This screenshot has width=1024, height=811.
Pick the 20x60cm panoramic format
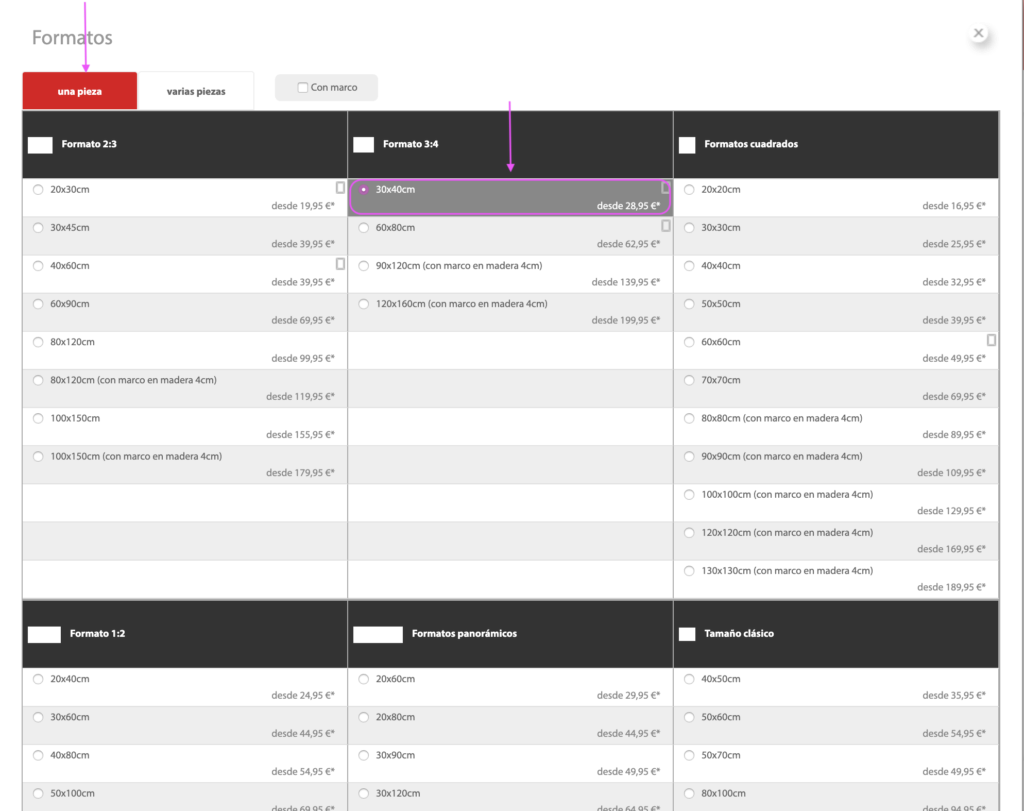(510, 687)
